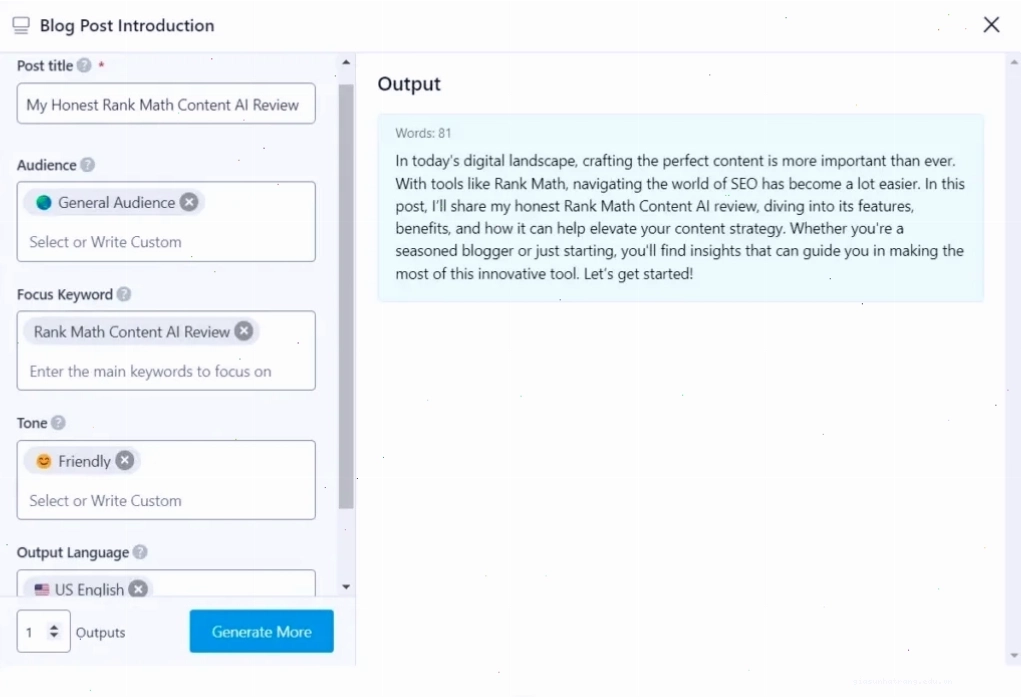Viewport: 1021px width, 698px height.
Task: Click the 'Blog Post Introduction' title text
Action: (x=127, y=25)
